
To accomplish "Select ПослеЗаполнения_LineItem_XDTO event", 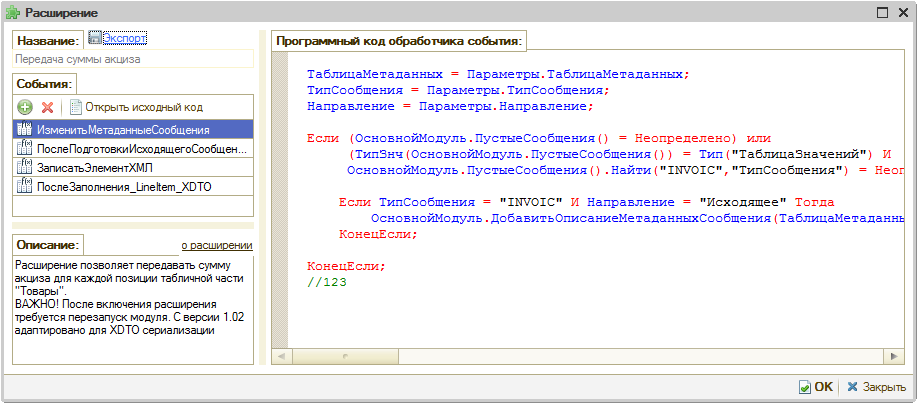I will pos(133,186).
